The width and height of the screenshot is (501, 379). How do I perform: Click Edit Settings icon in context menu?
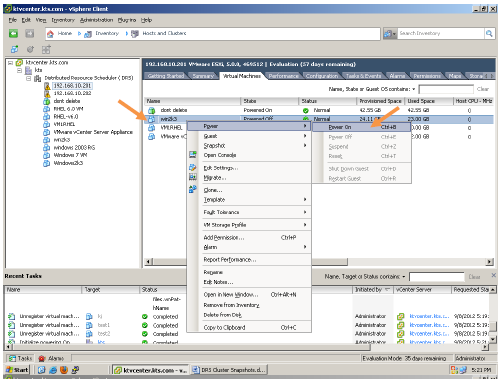click(x=193, y=168)
